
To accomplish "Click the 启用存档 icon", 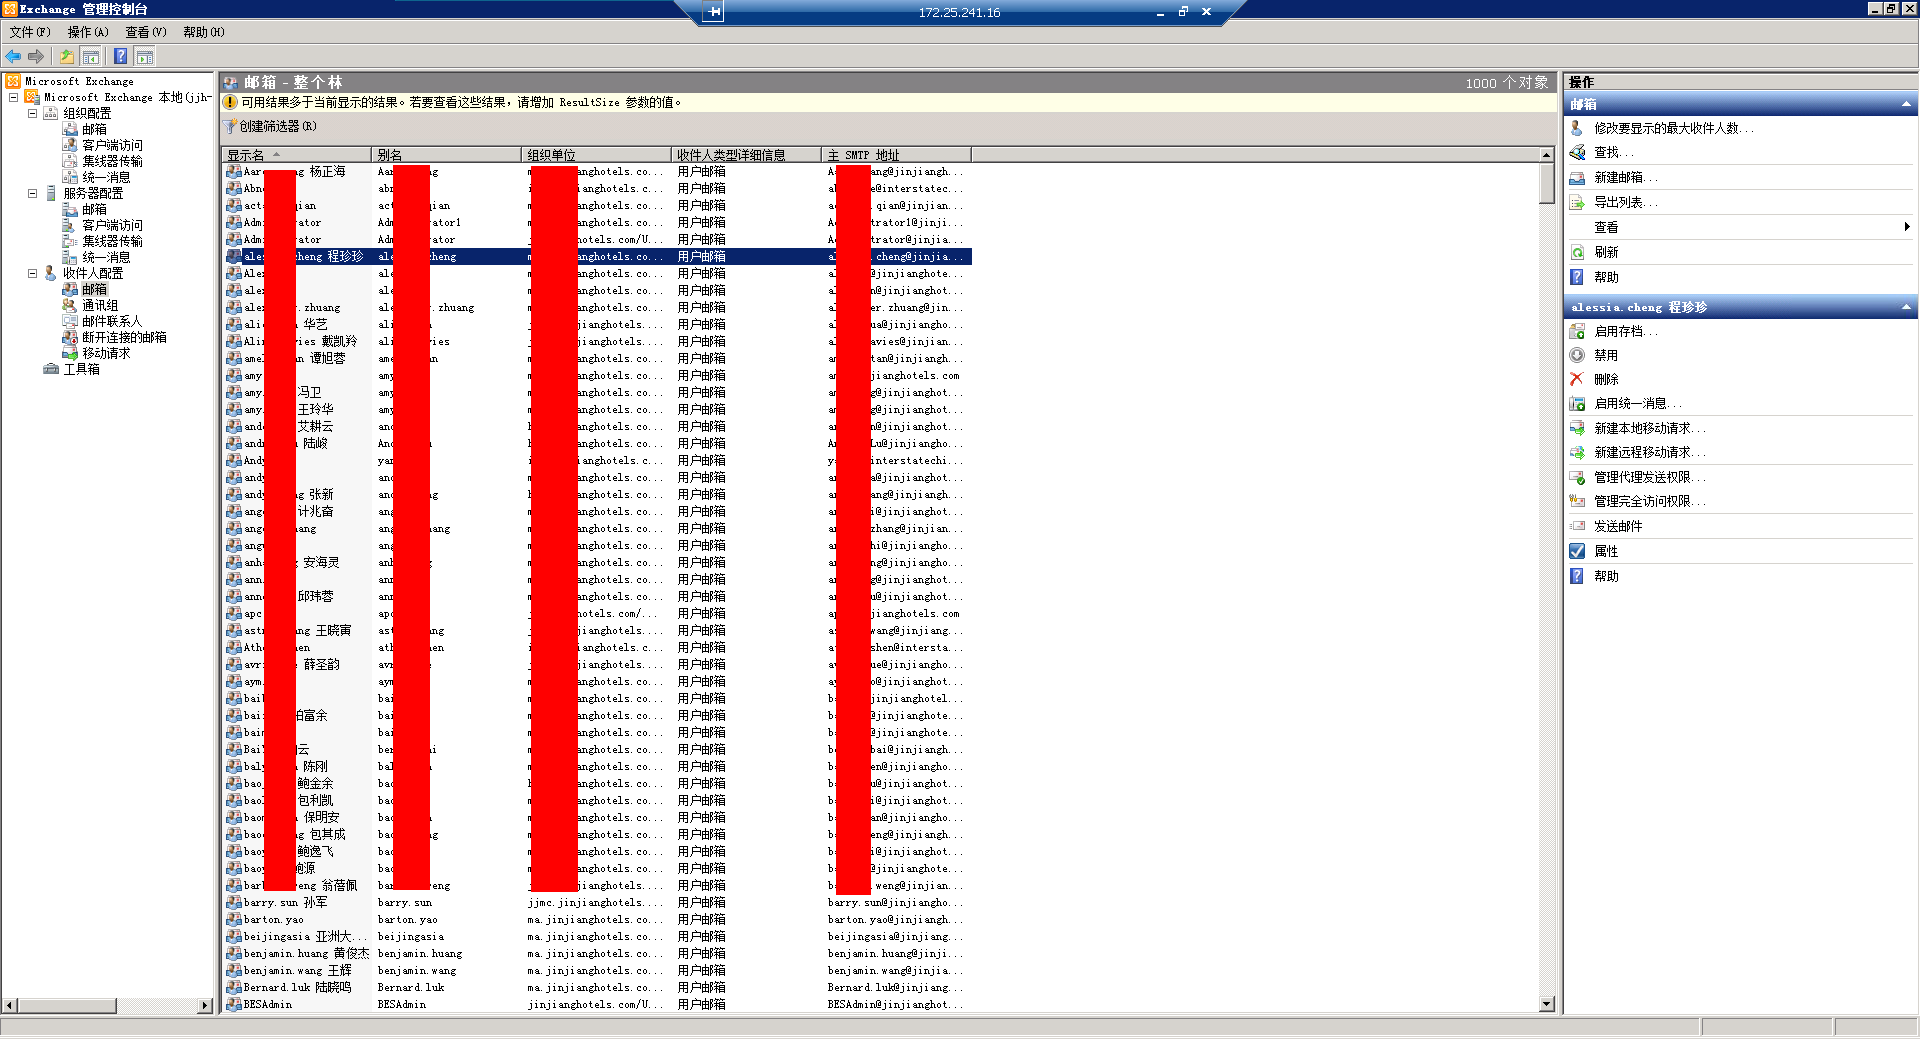I will (1577, 331).
